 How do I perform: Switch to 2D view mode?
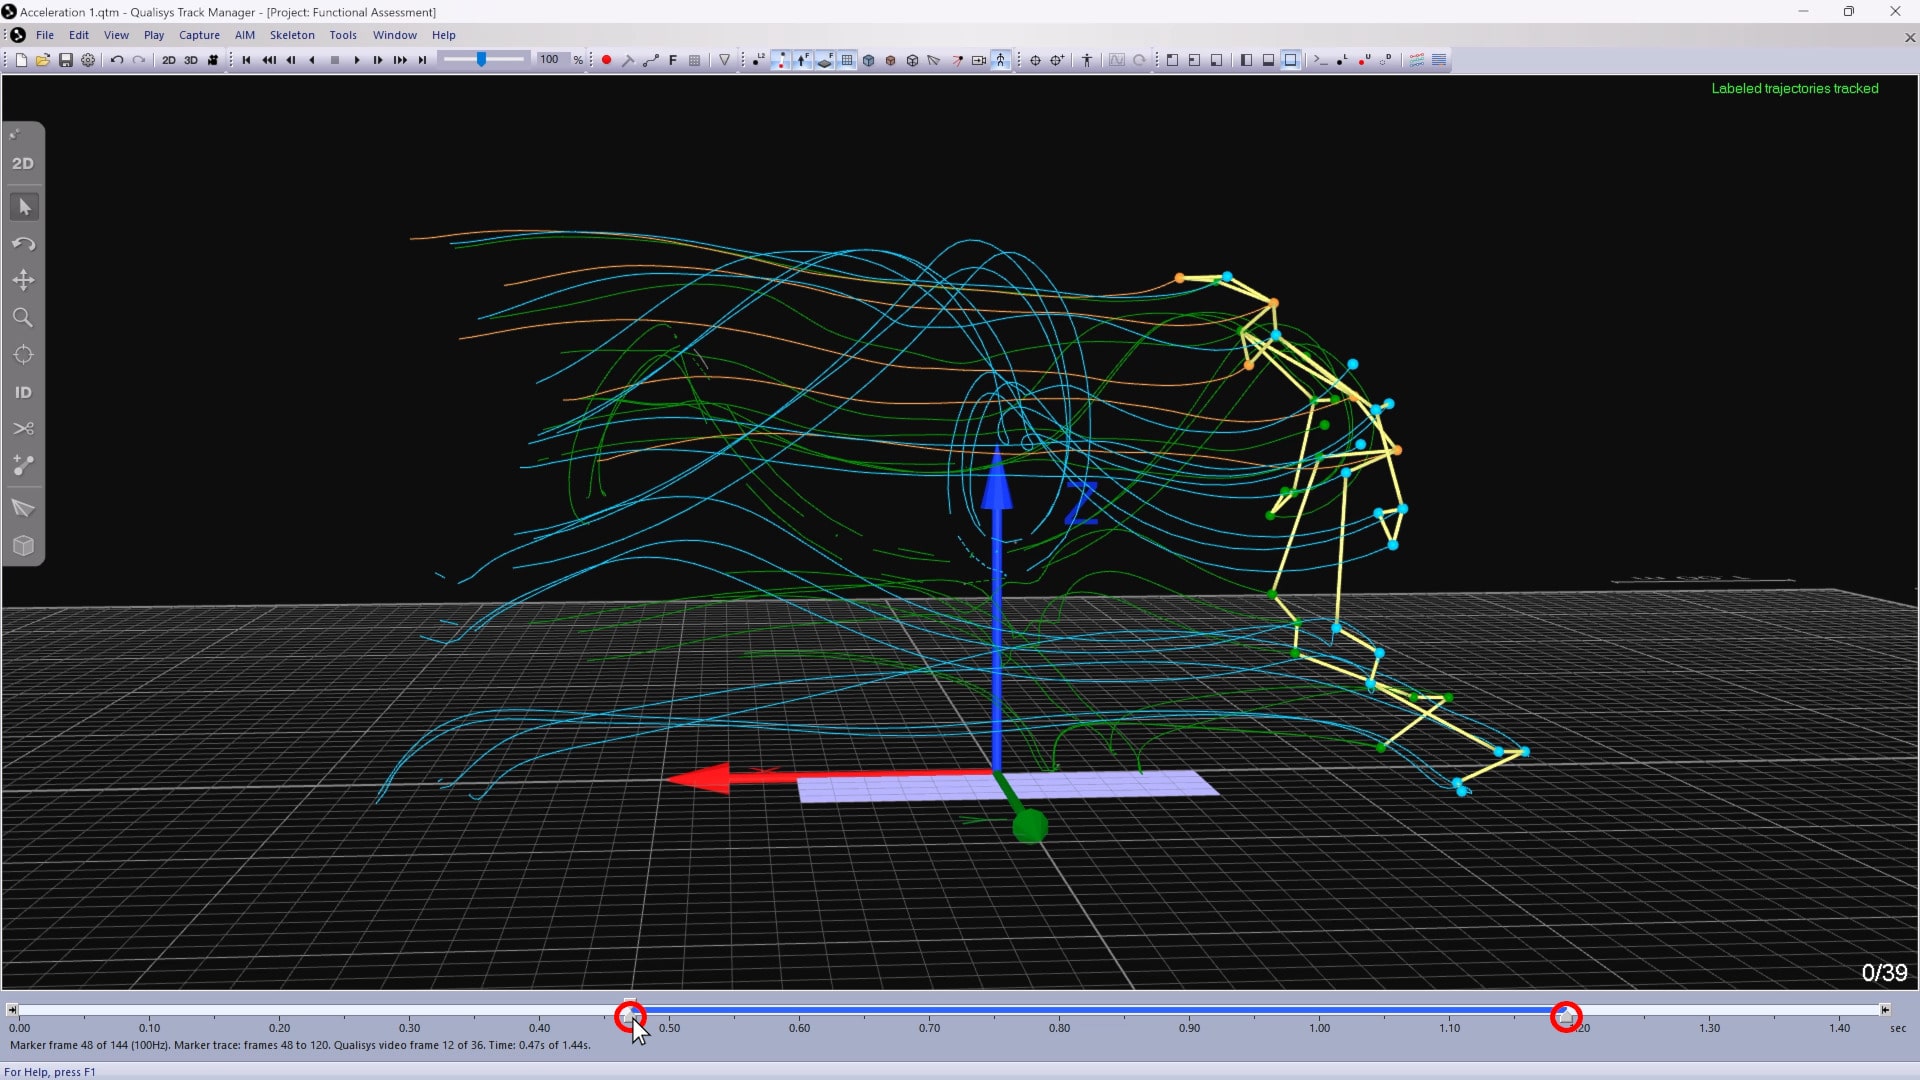[169, 60]
